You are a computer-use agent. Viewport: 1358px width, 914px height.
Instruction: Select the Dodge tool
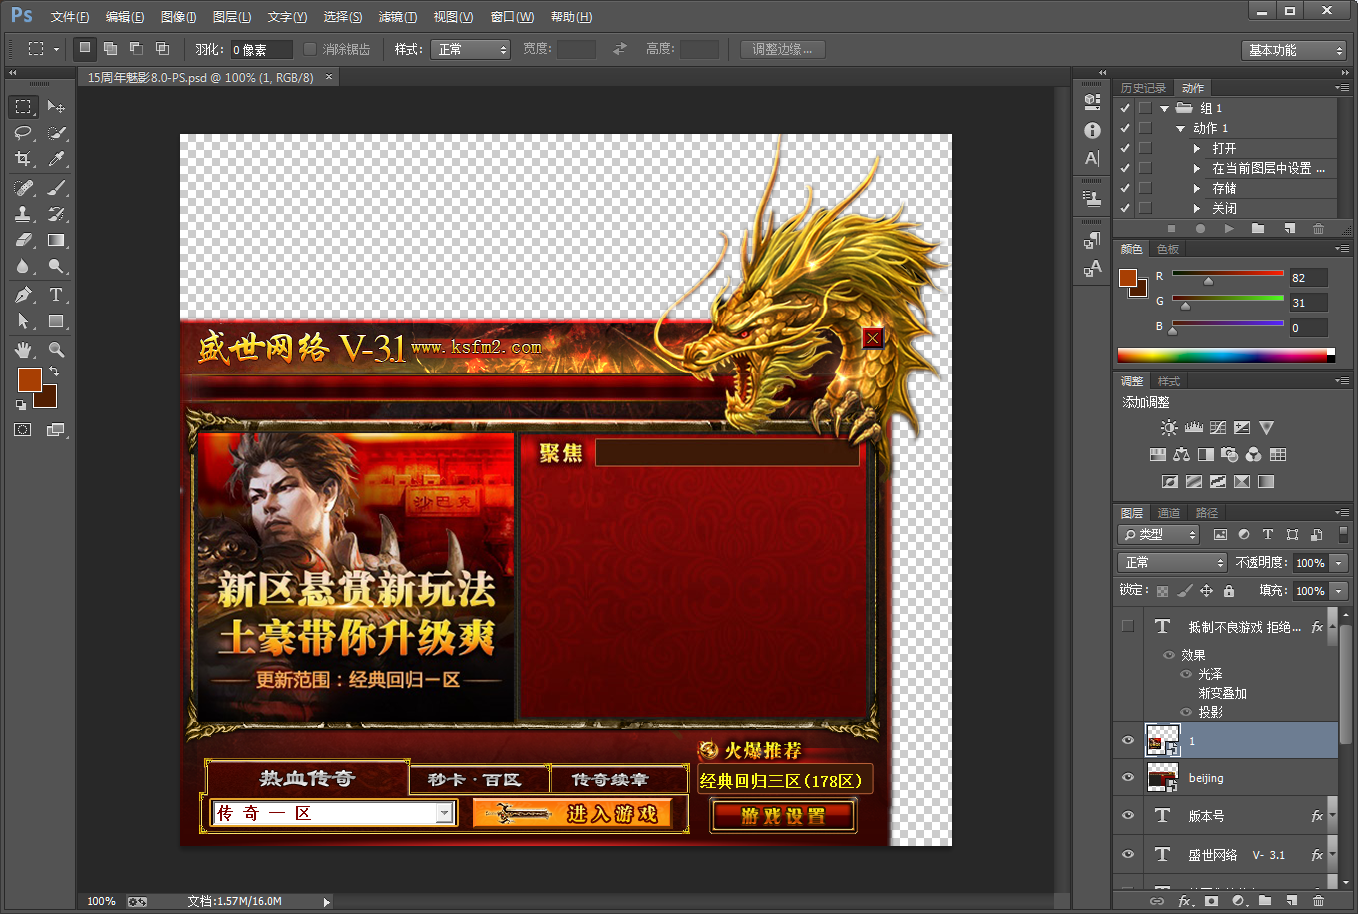56,267
